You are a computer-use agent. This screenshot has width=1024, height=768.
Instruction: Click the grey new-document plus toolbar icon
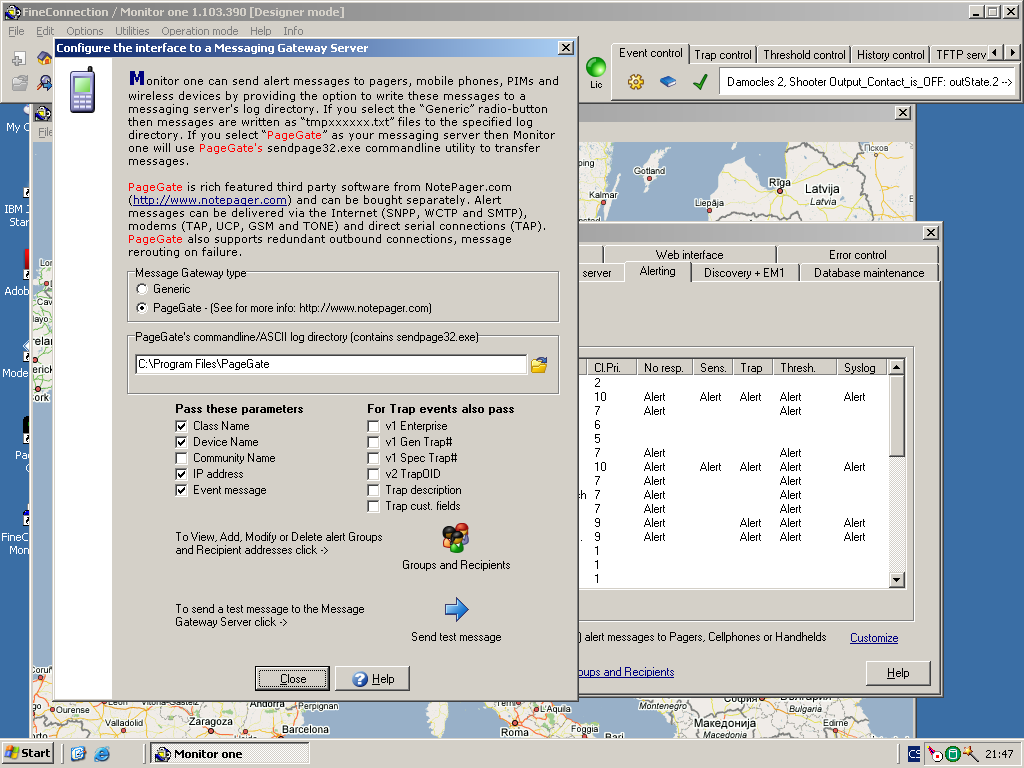click(x=19, y=59)
